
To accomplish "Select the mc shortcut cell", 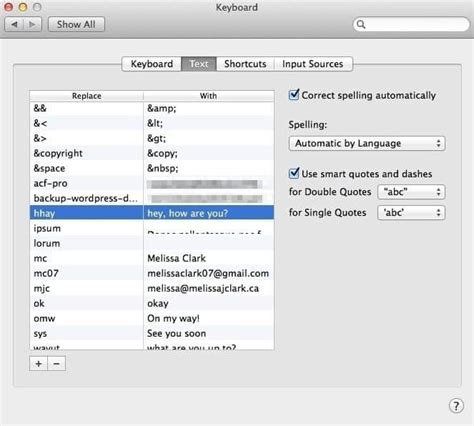I will (87, 258).
